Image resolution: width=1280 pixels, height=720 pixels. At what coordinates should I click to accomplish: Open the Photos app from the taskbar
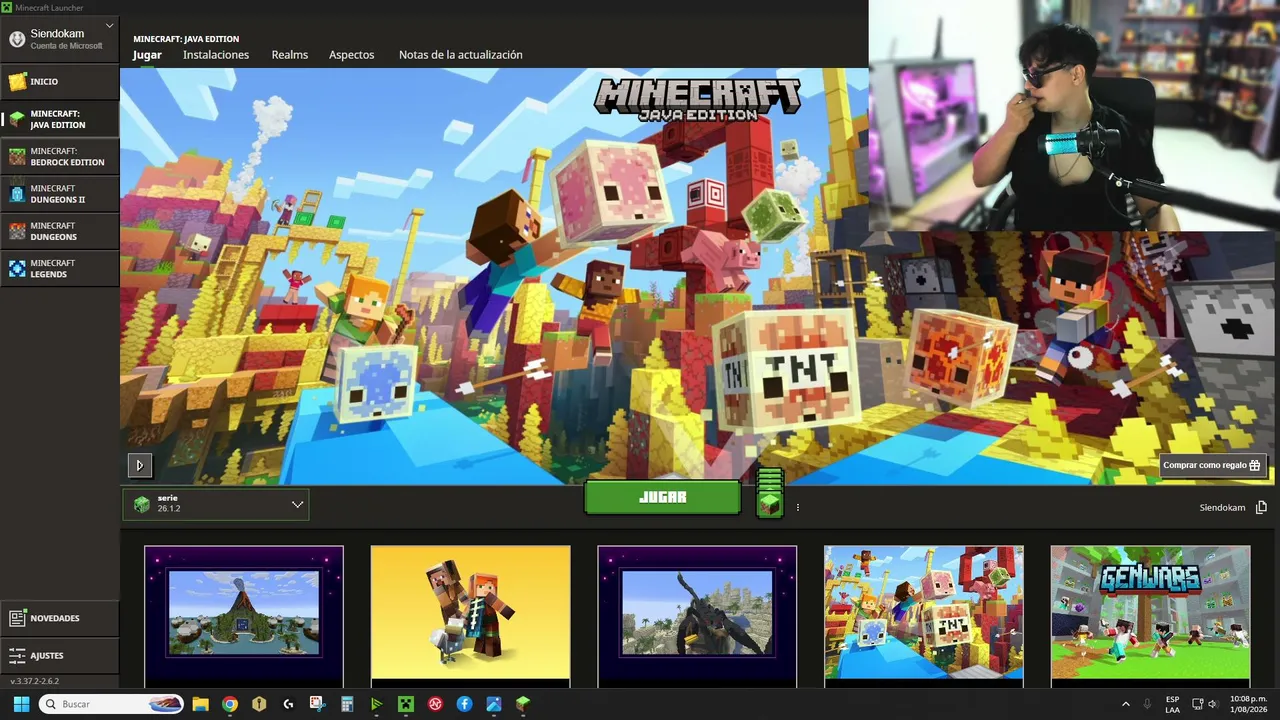tap(494, 704)
